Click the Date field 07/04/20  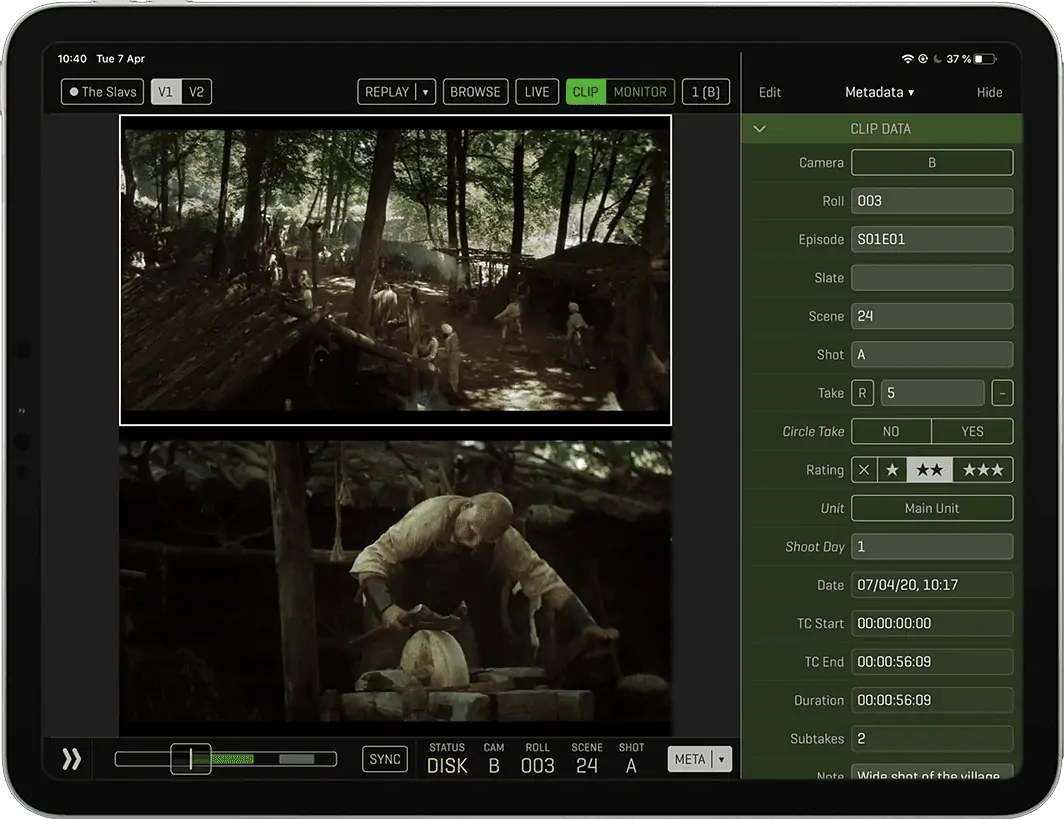coord(932,585)
